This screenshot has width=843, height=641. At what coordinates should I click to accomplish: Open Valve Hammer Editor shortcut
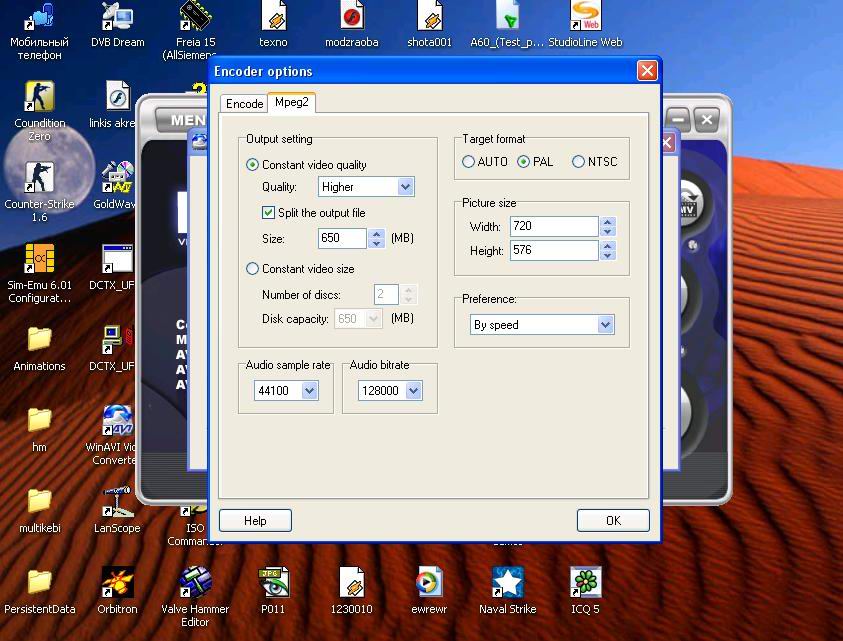click(195, 582)
